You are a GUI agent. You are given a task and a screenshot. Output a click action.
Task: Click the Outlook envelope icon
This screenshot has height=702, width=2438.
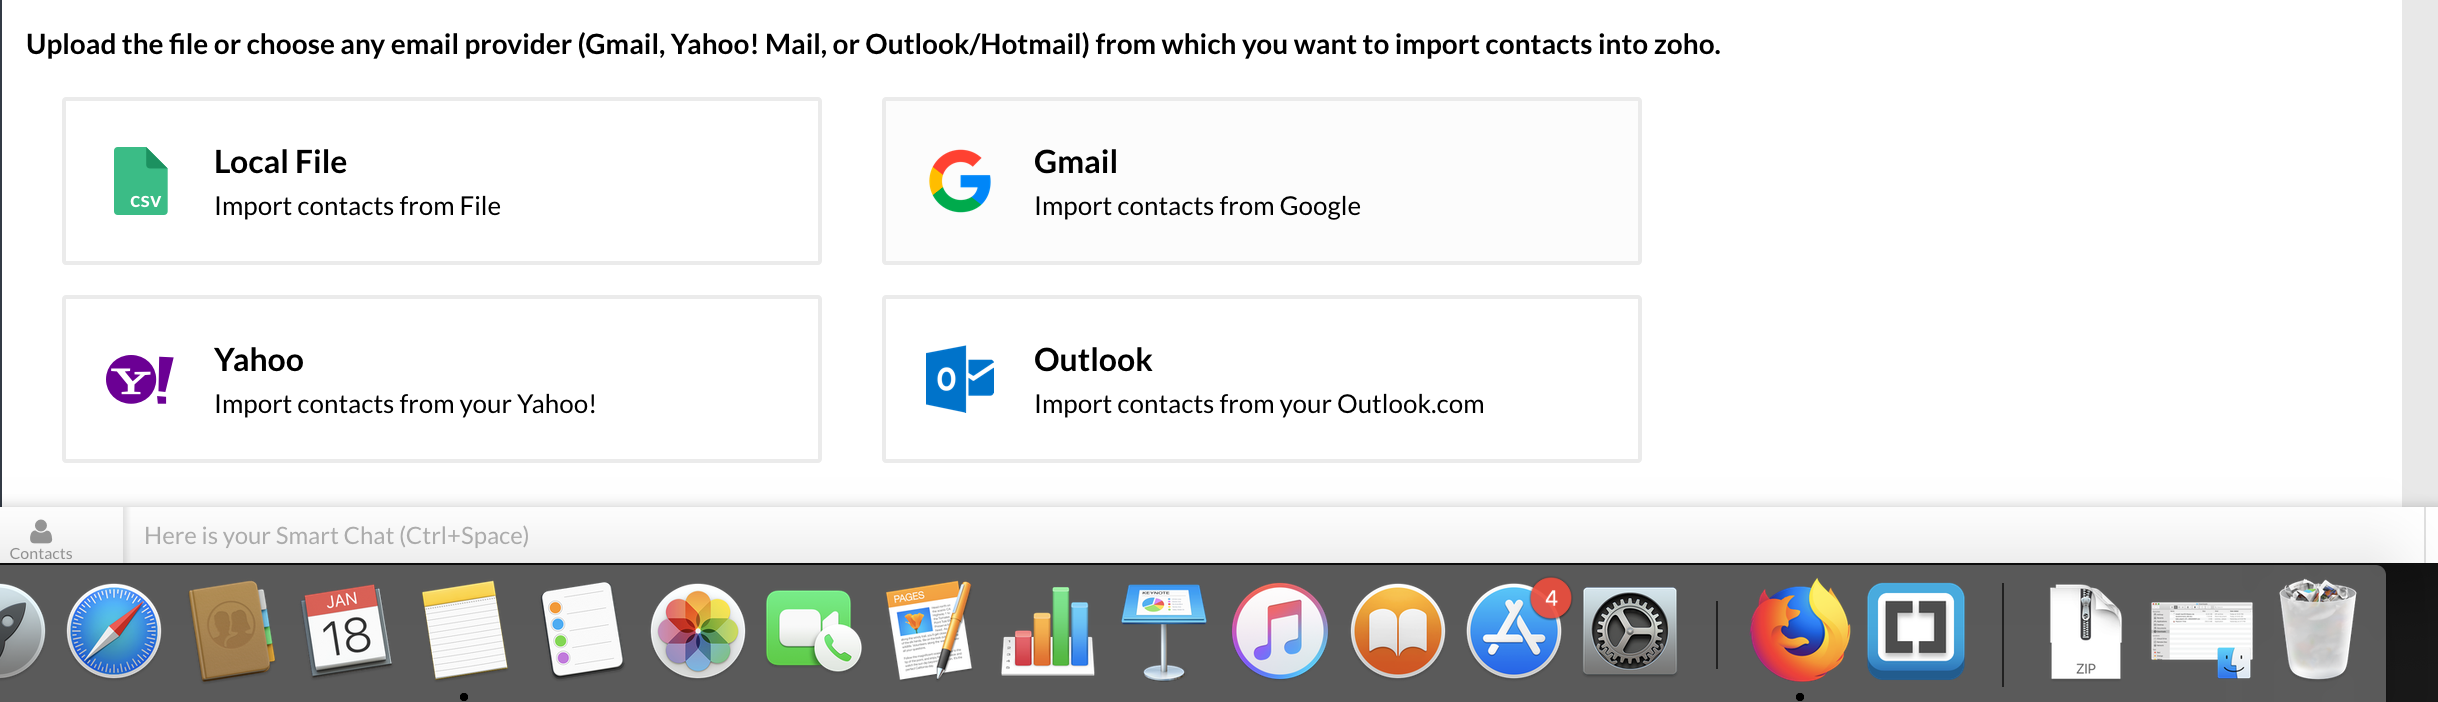coord(961,378)
